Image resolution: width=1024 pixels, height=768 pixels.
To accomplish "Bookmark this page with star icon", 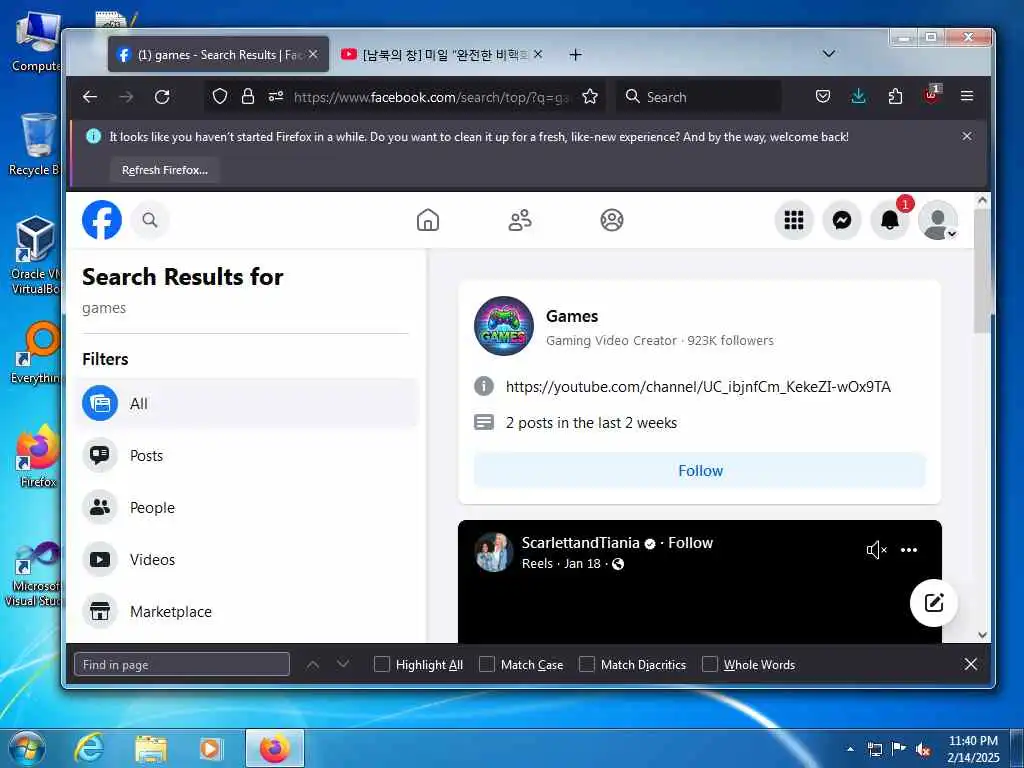I will (x=590, y=97).
